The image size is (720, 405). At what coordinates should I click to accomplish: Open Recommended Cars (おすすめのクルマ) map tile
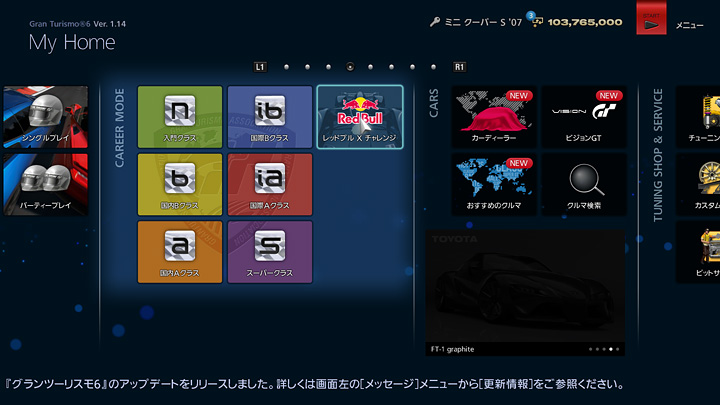(x=495, y=184)
